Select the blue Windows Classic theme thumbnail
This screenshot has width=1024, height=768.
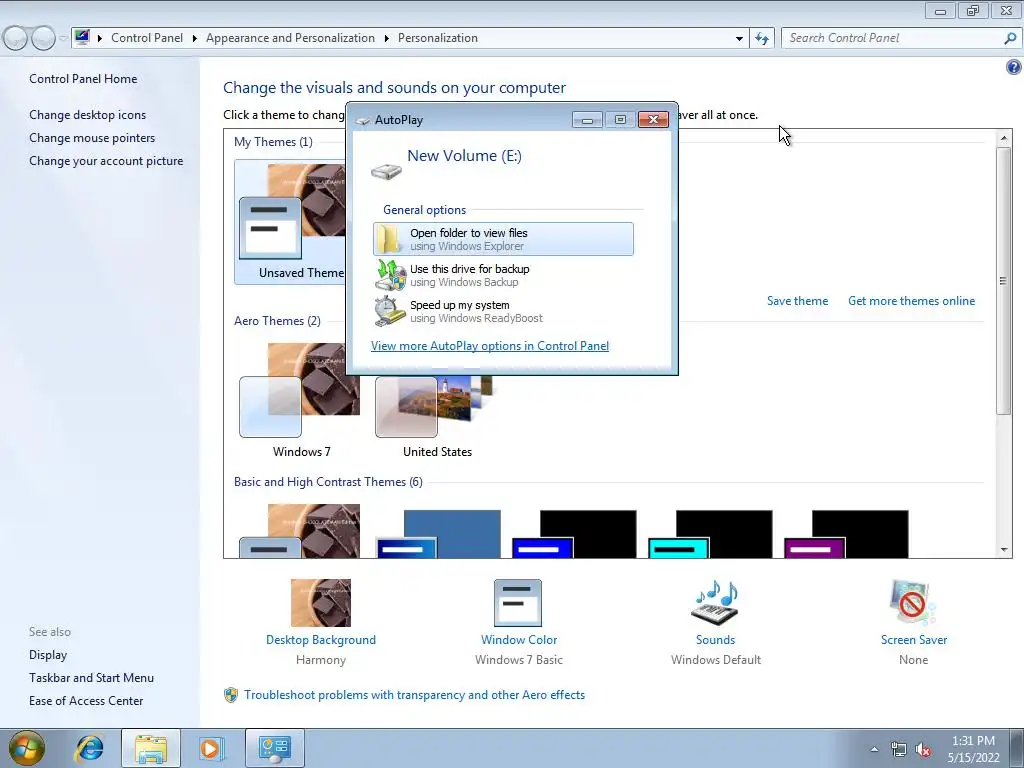[x=438, y=534]
